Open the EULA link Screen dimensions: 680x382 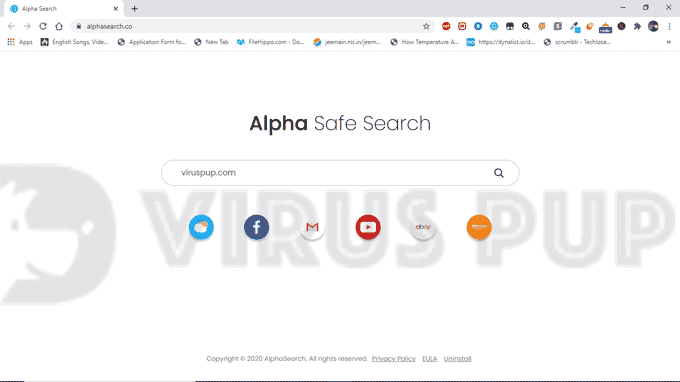[x=429, y=359]
